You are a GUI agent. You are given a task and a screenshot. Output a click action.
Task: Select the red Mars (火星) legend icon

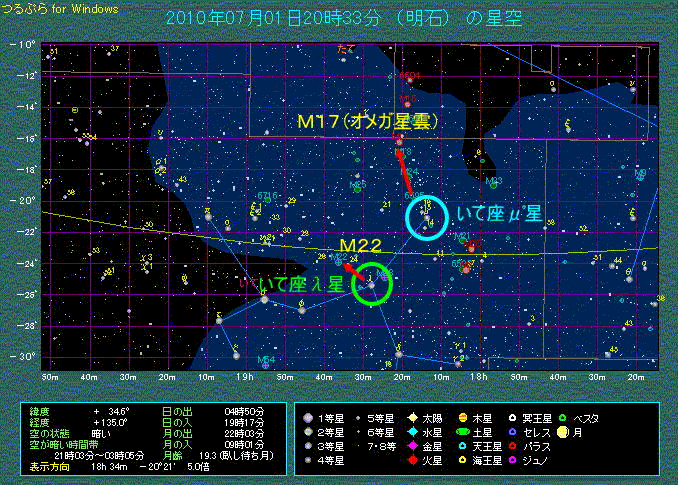pos(412,461)
